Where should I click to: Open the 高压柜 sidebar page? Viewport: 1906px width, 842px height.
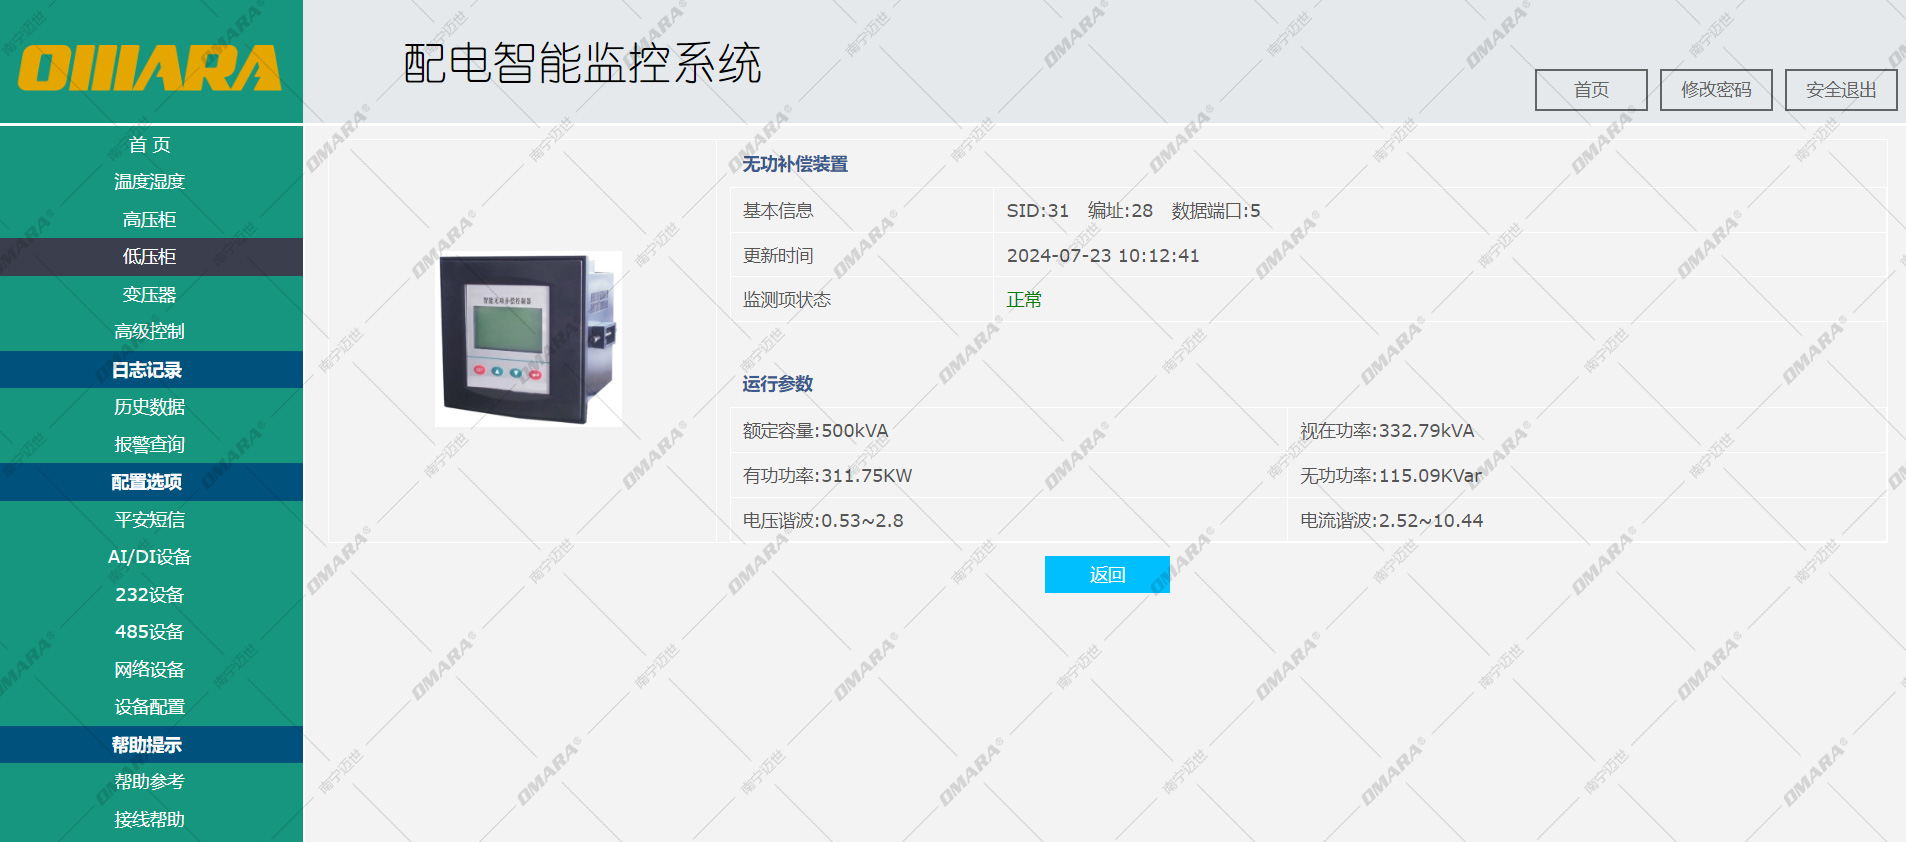[x=150, y=220]
